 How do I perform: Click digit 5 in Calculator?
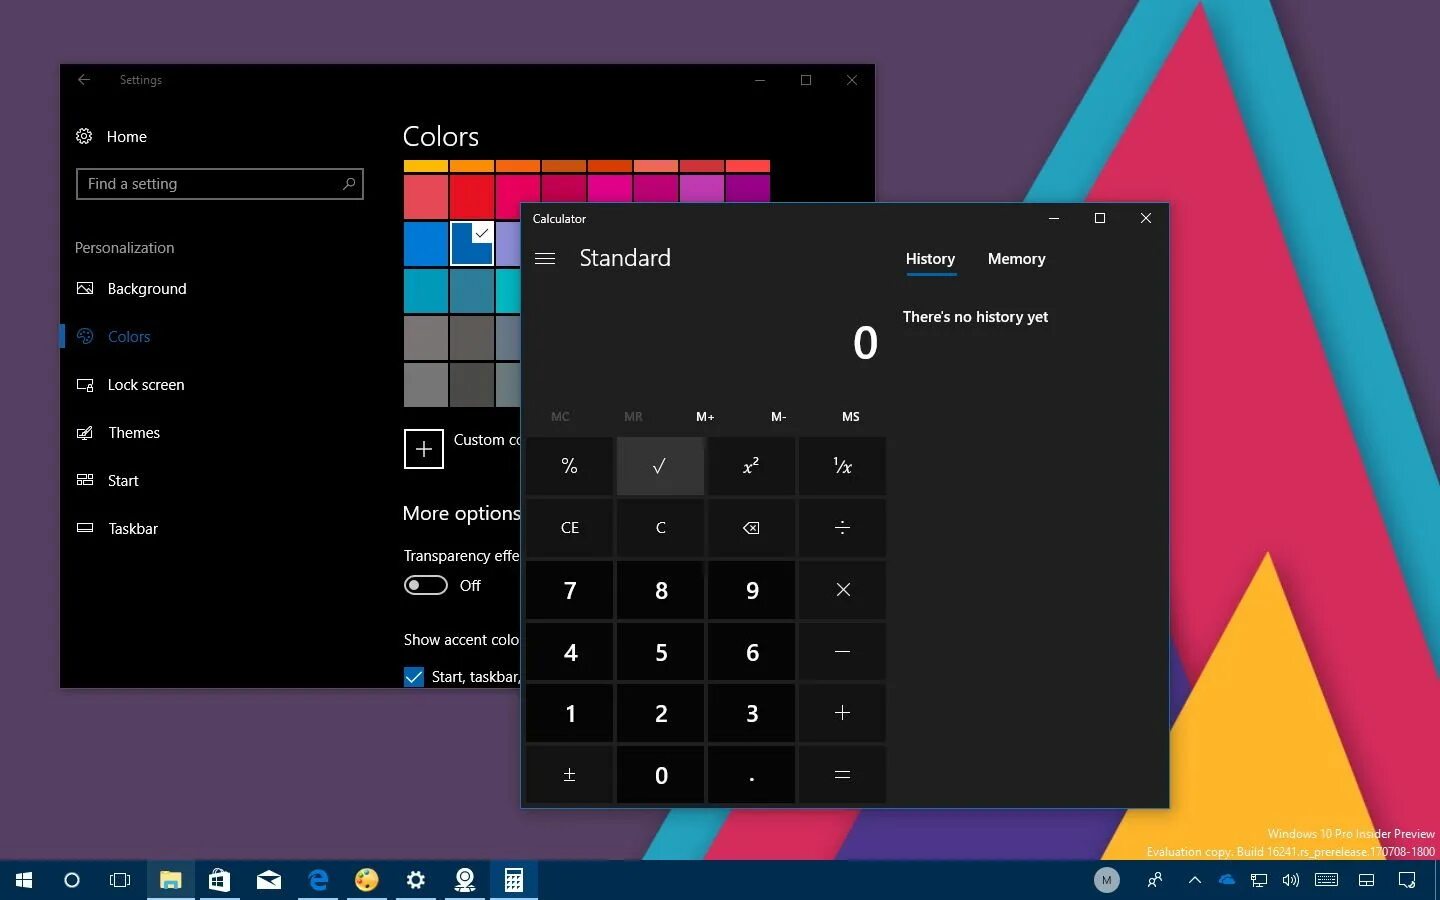click(x=660, y=652)
